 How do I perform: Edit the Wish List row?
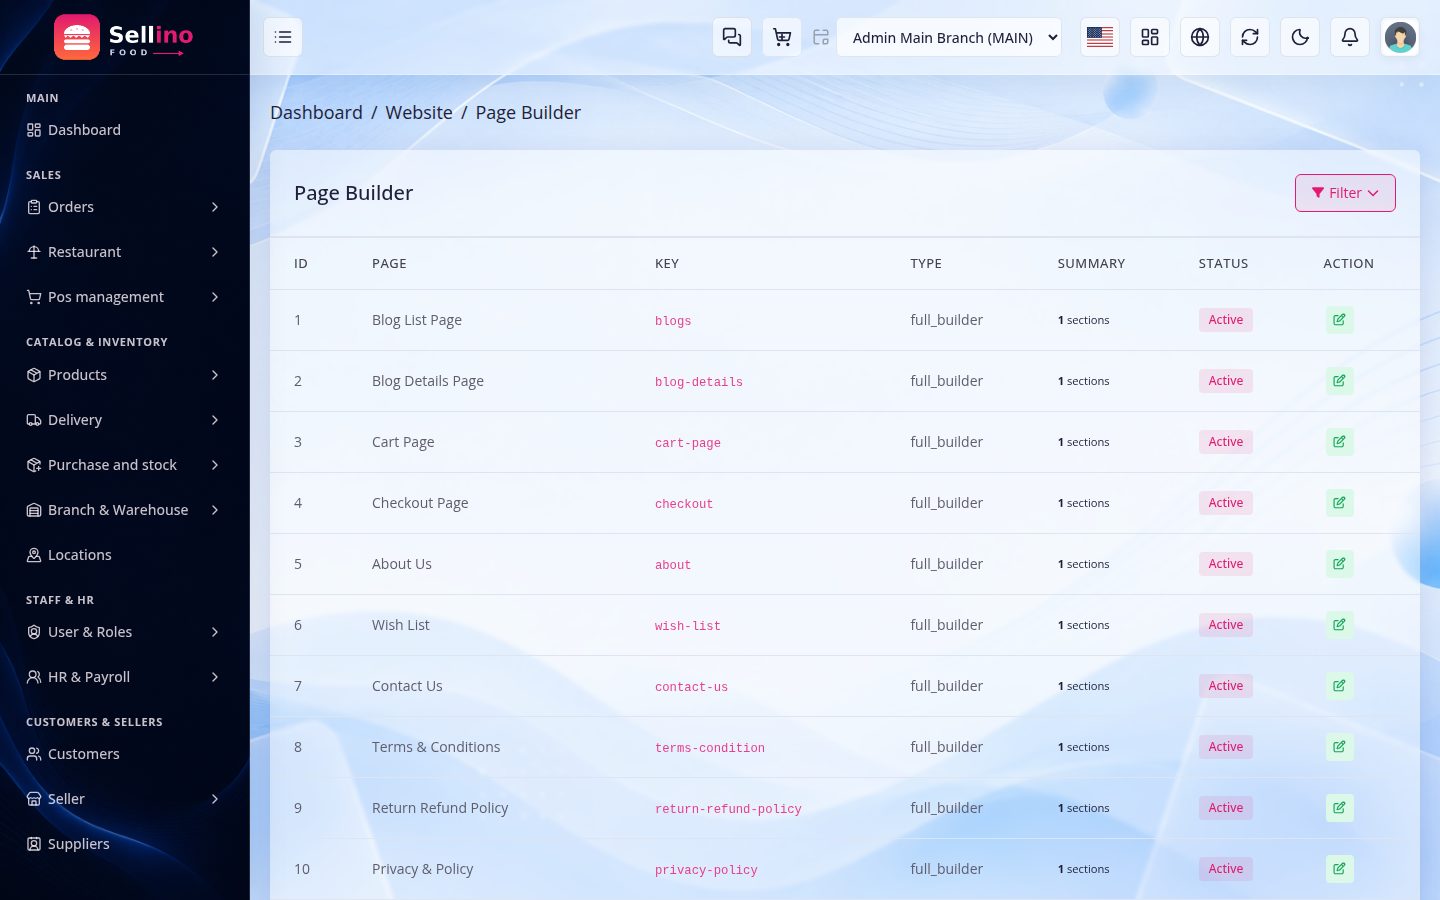pyautogui.click(x=1339, y=625)
